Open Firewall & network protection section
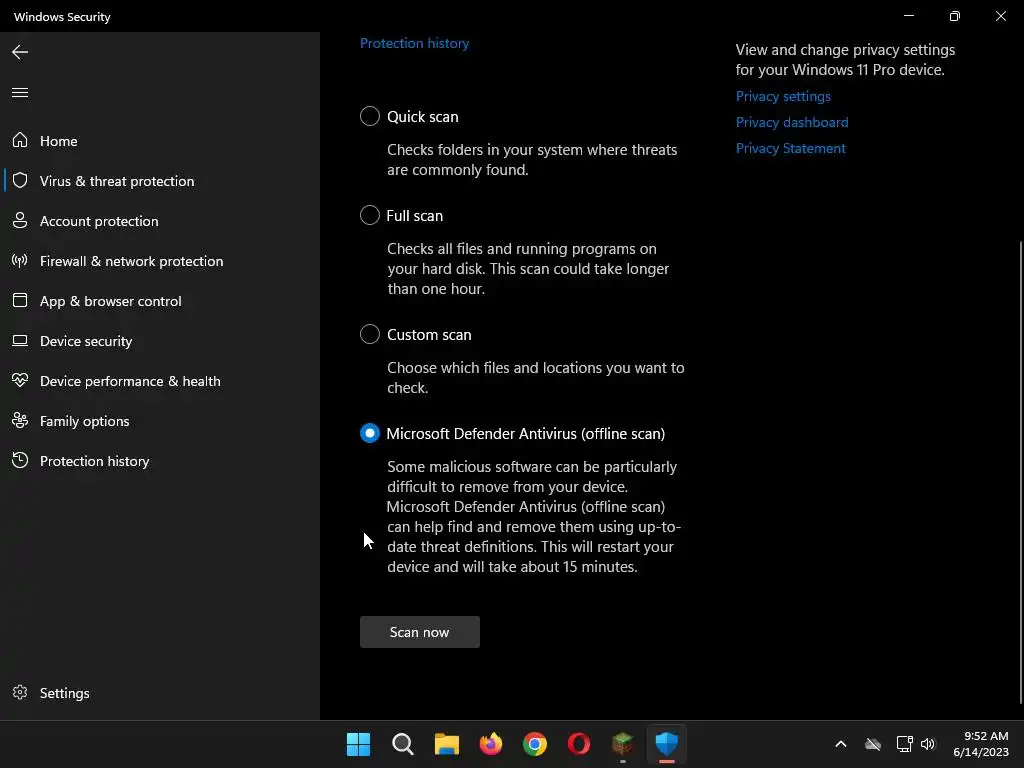The width and height of the screenshot is (1024, 768). click(x=160, y=261)
